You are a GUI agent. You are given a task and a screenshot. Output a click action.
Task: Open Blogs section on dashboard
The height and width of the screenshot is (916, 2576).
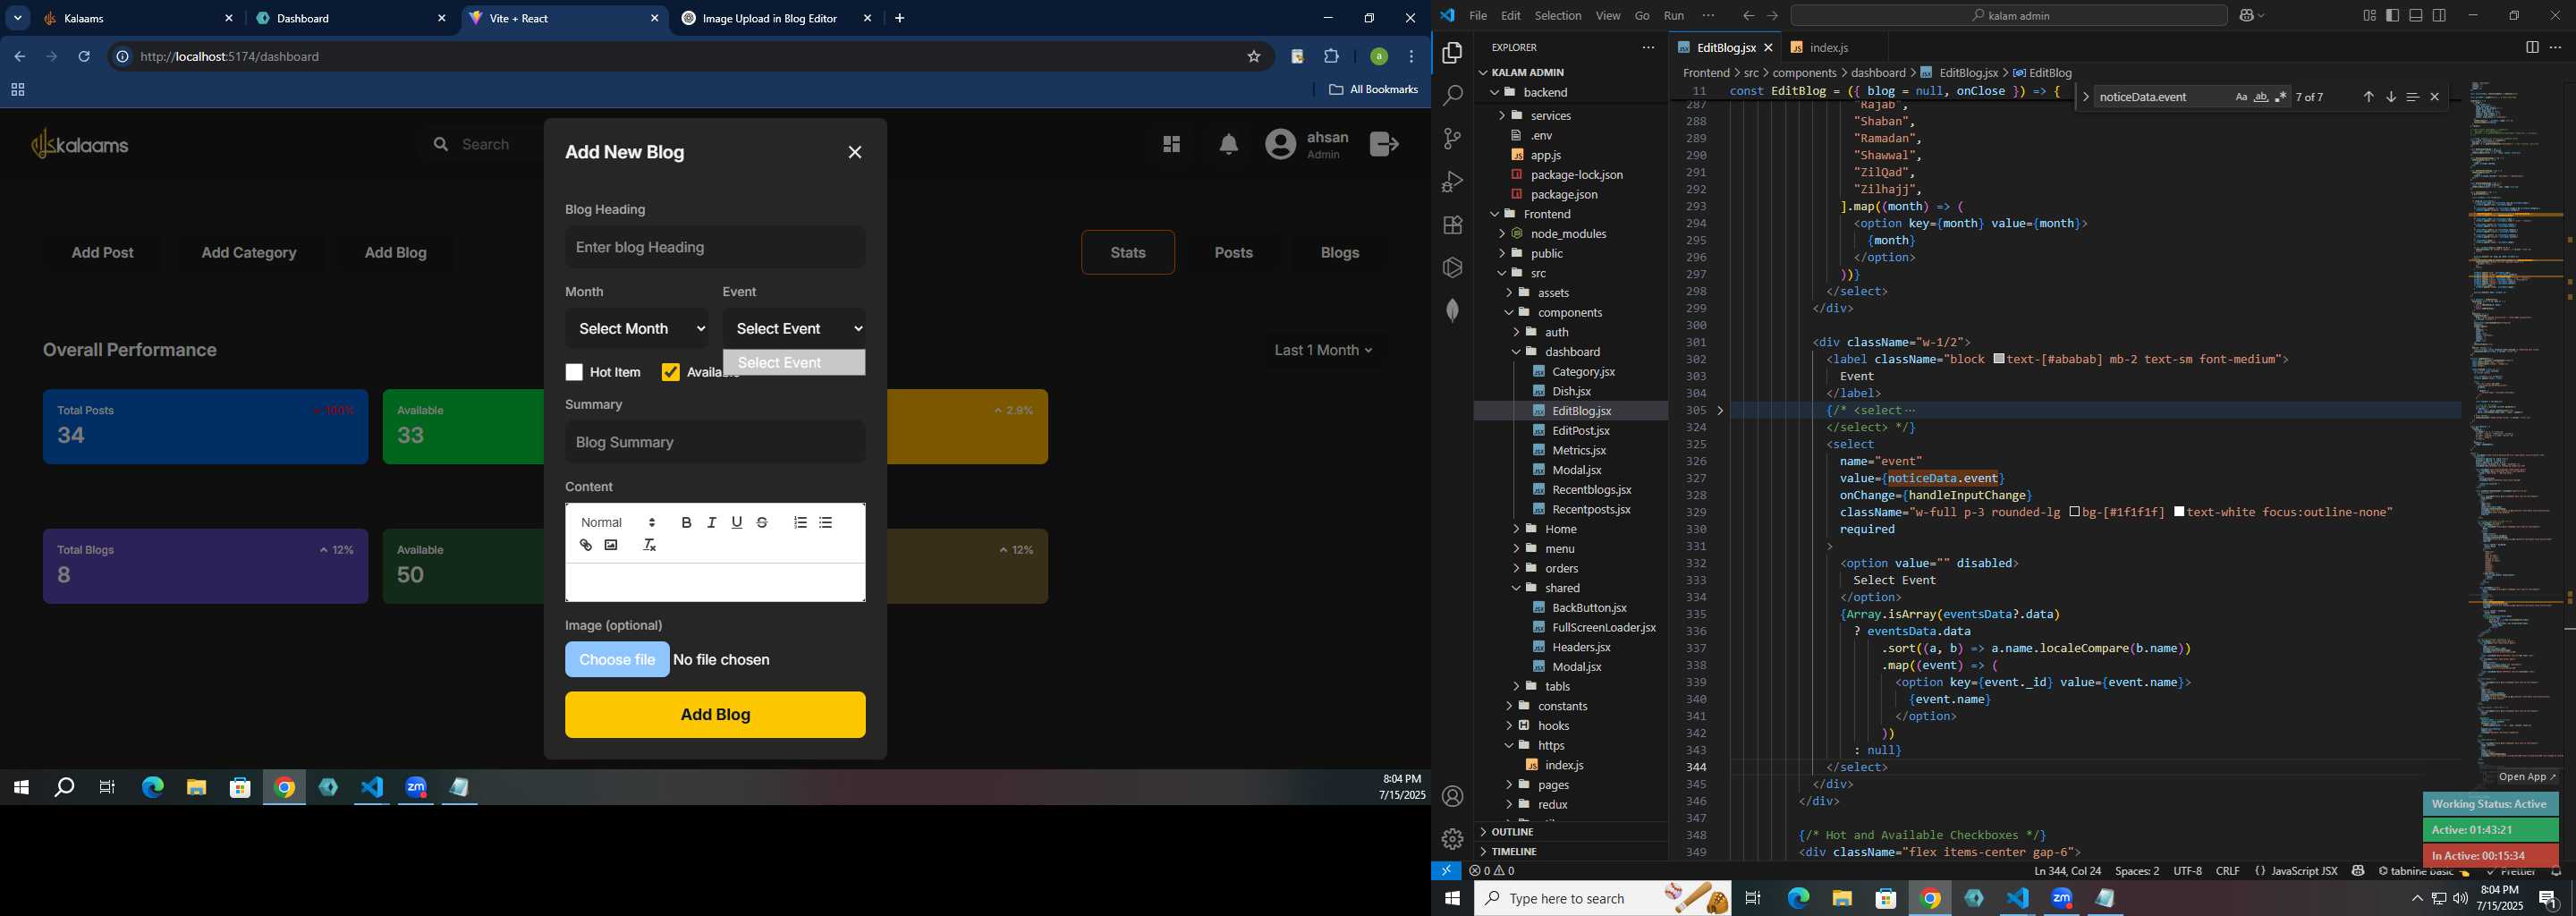(x=1339, y=252)
